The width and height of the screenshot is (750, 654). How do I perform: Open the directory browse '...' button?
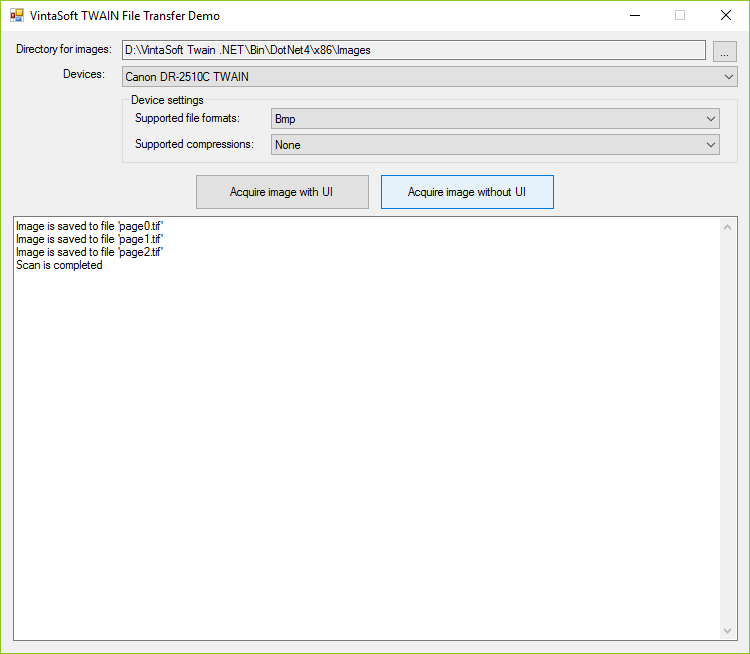coord(725,50)
